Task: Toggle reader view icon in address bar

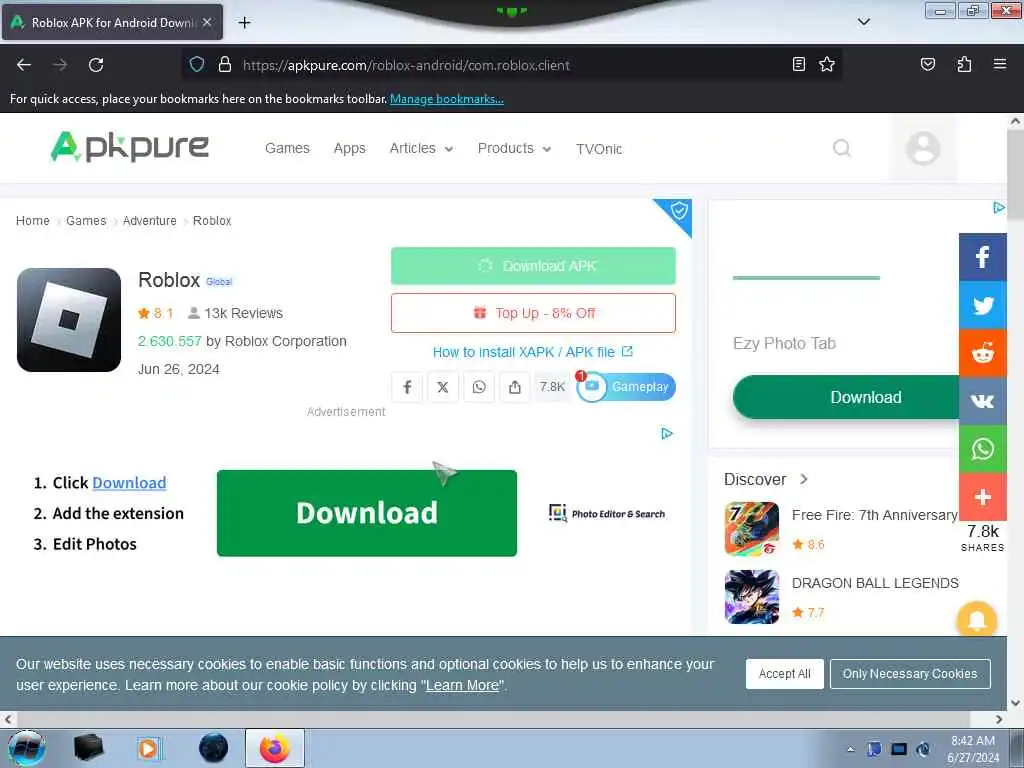Action: [798, 64]
